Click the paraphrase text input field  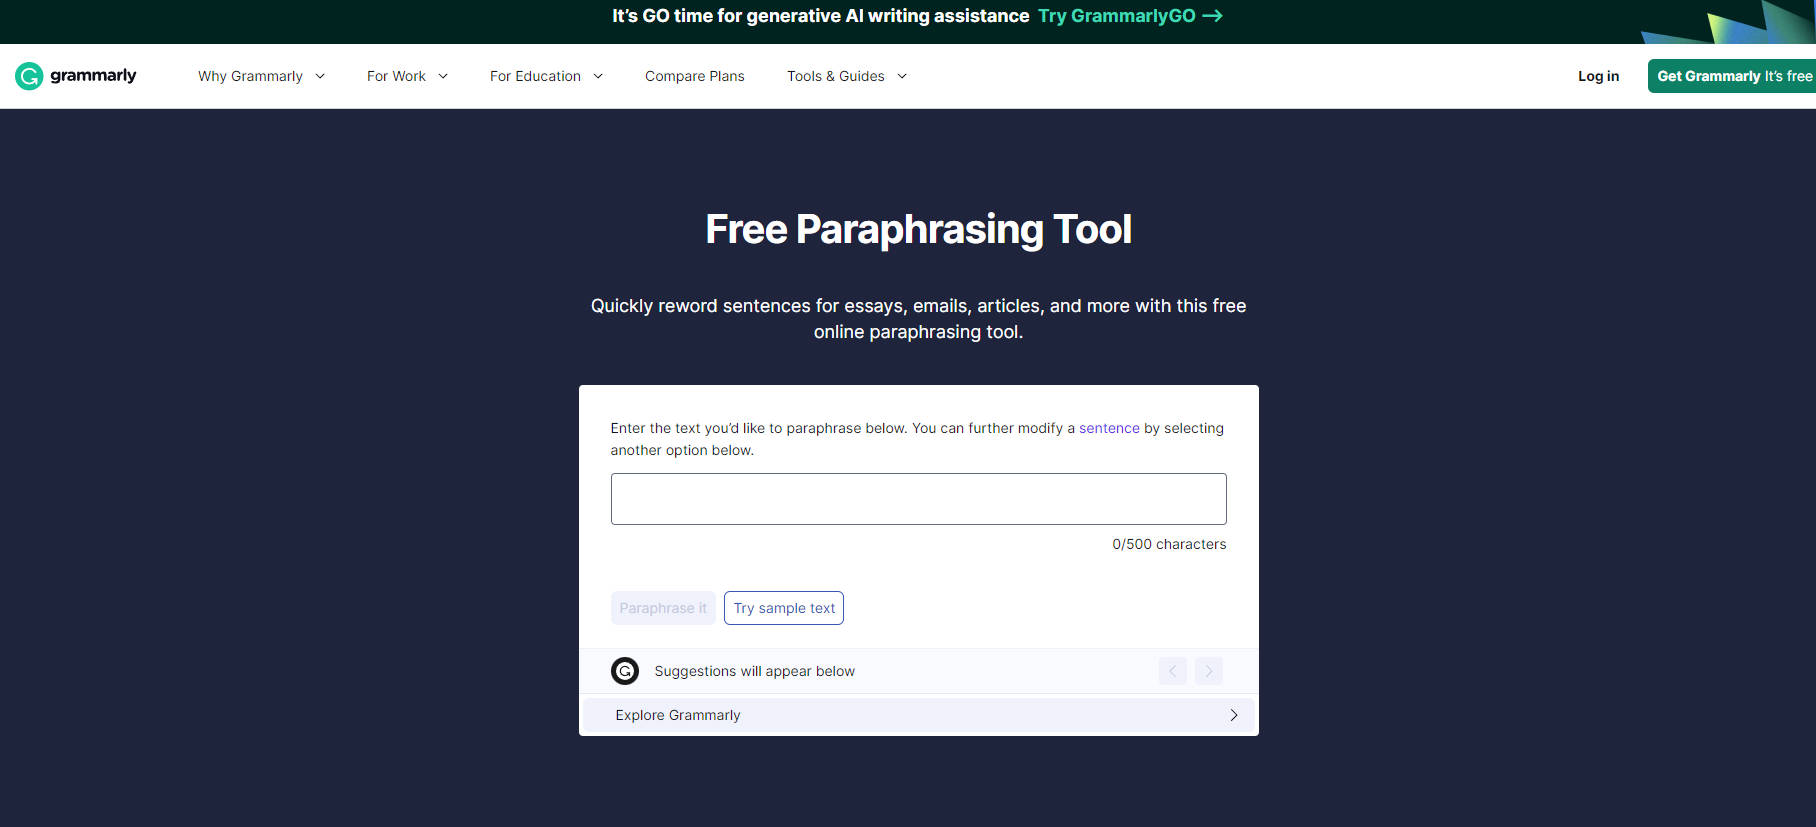[918, 499]
